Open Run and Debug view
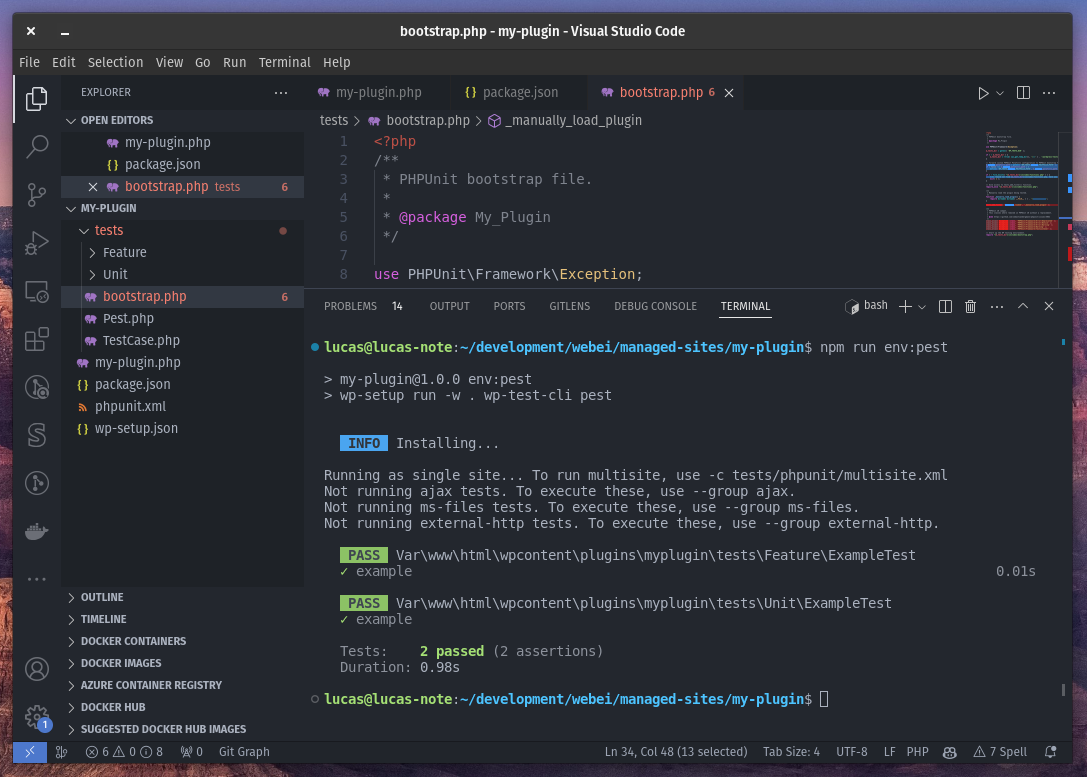1087x777 pixels. pos(37,243)
